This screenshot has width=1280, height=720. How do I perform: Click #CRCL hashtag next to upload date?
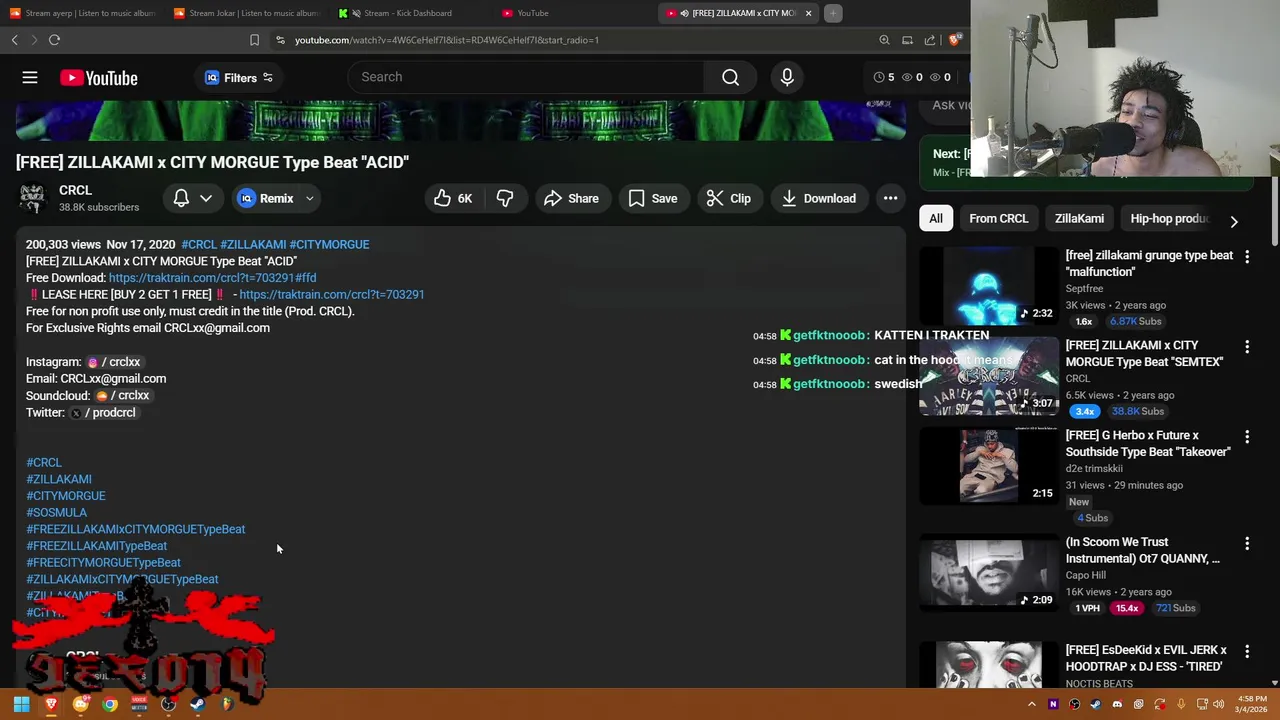coord(199,244)
